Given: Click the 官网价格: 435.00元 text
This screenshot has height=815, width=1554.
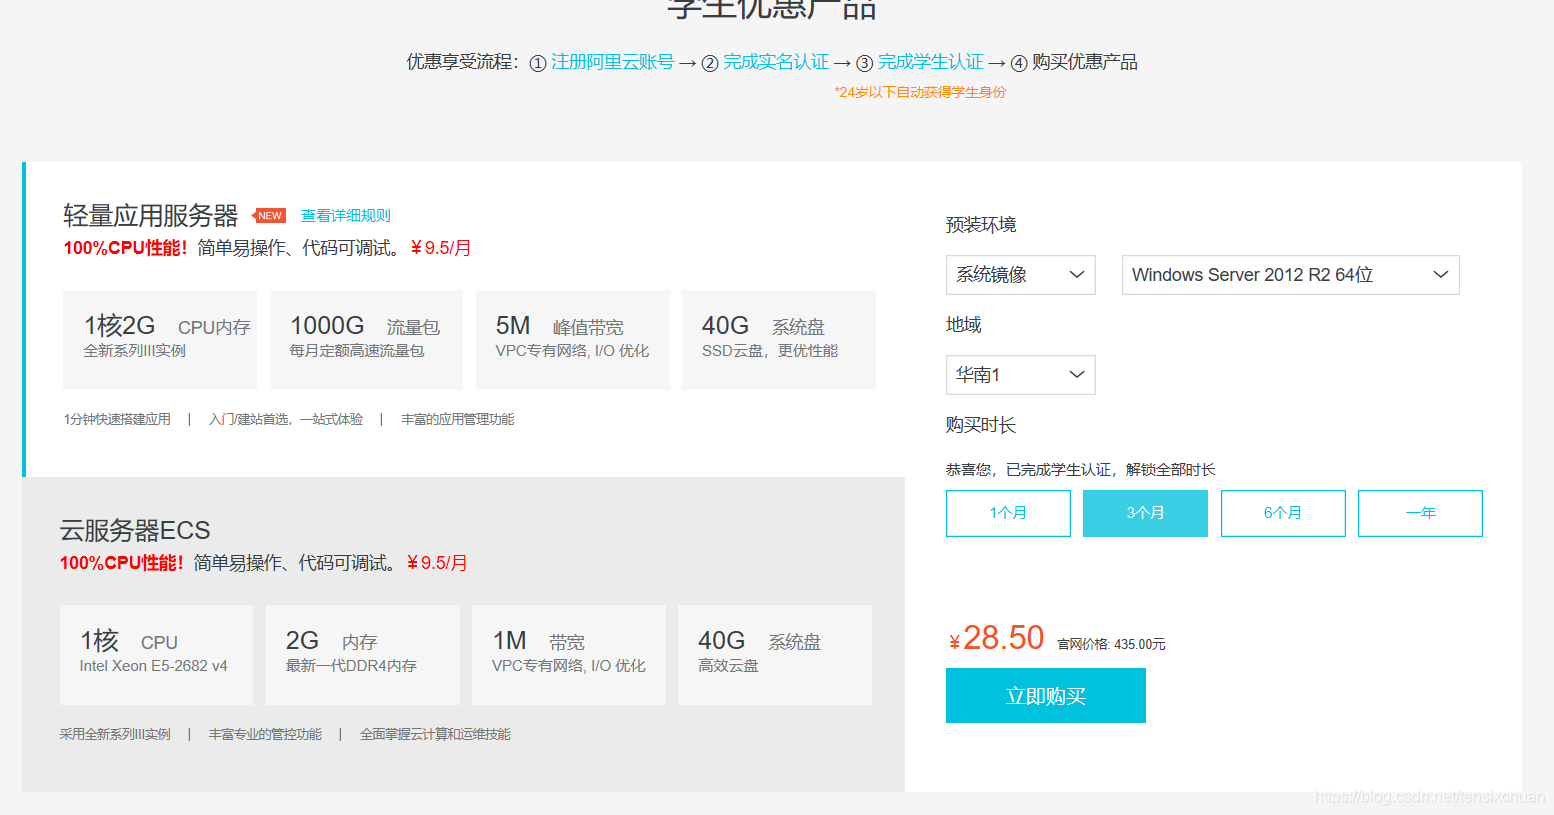Looking at the screenshot, I should 1111,645.
